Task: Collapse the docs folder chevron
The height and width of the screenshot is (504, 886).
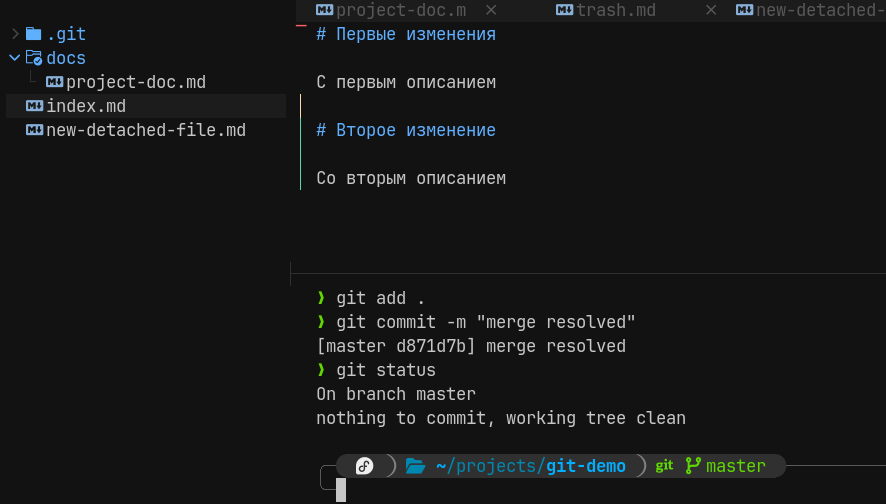Action: point(15,58)
